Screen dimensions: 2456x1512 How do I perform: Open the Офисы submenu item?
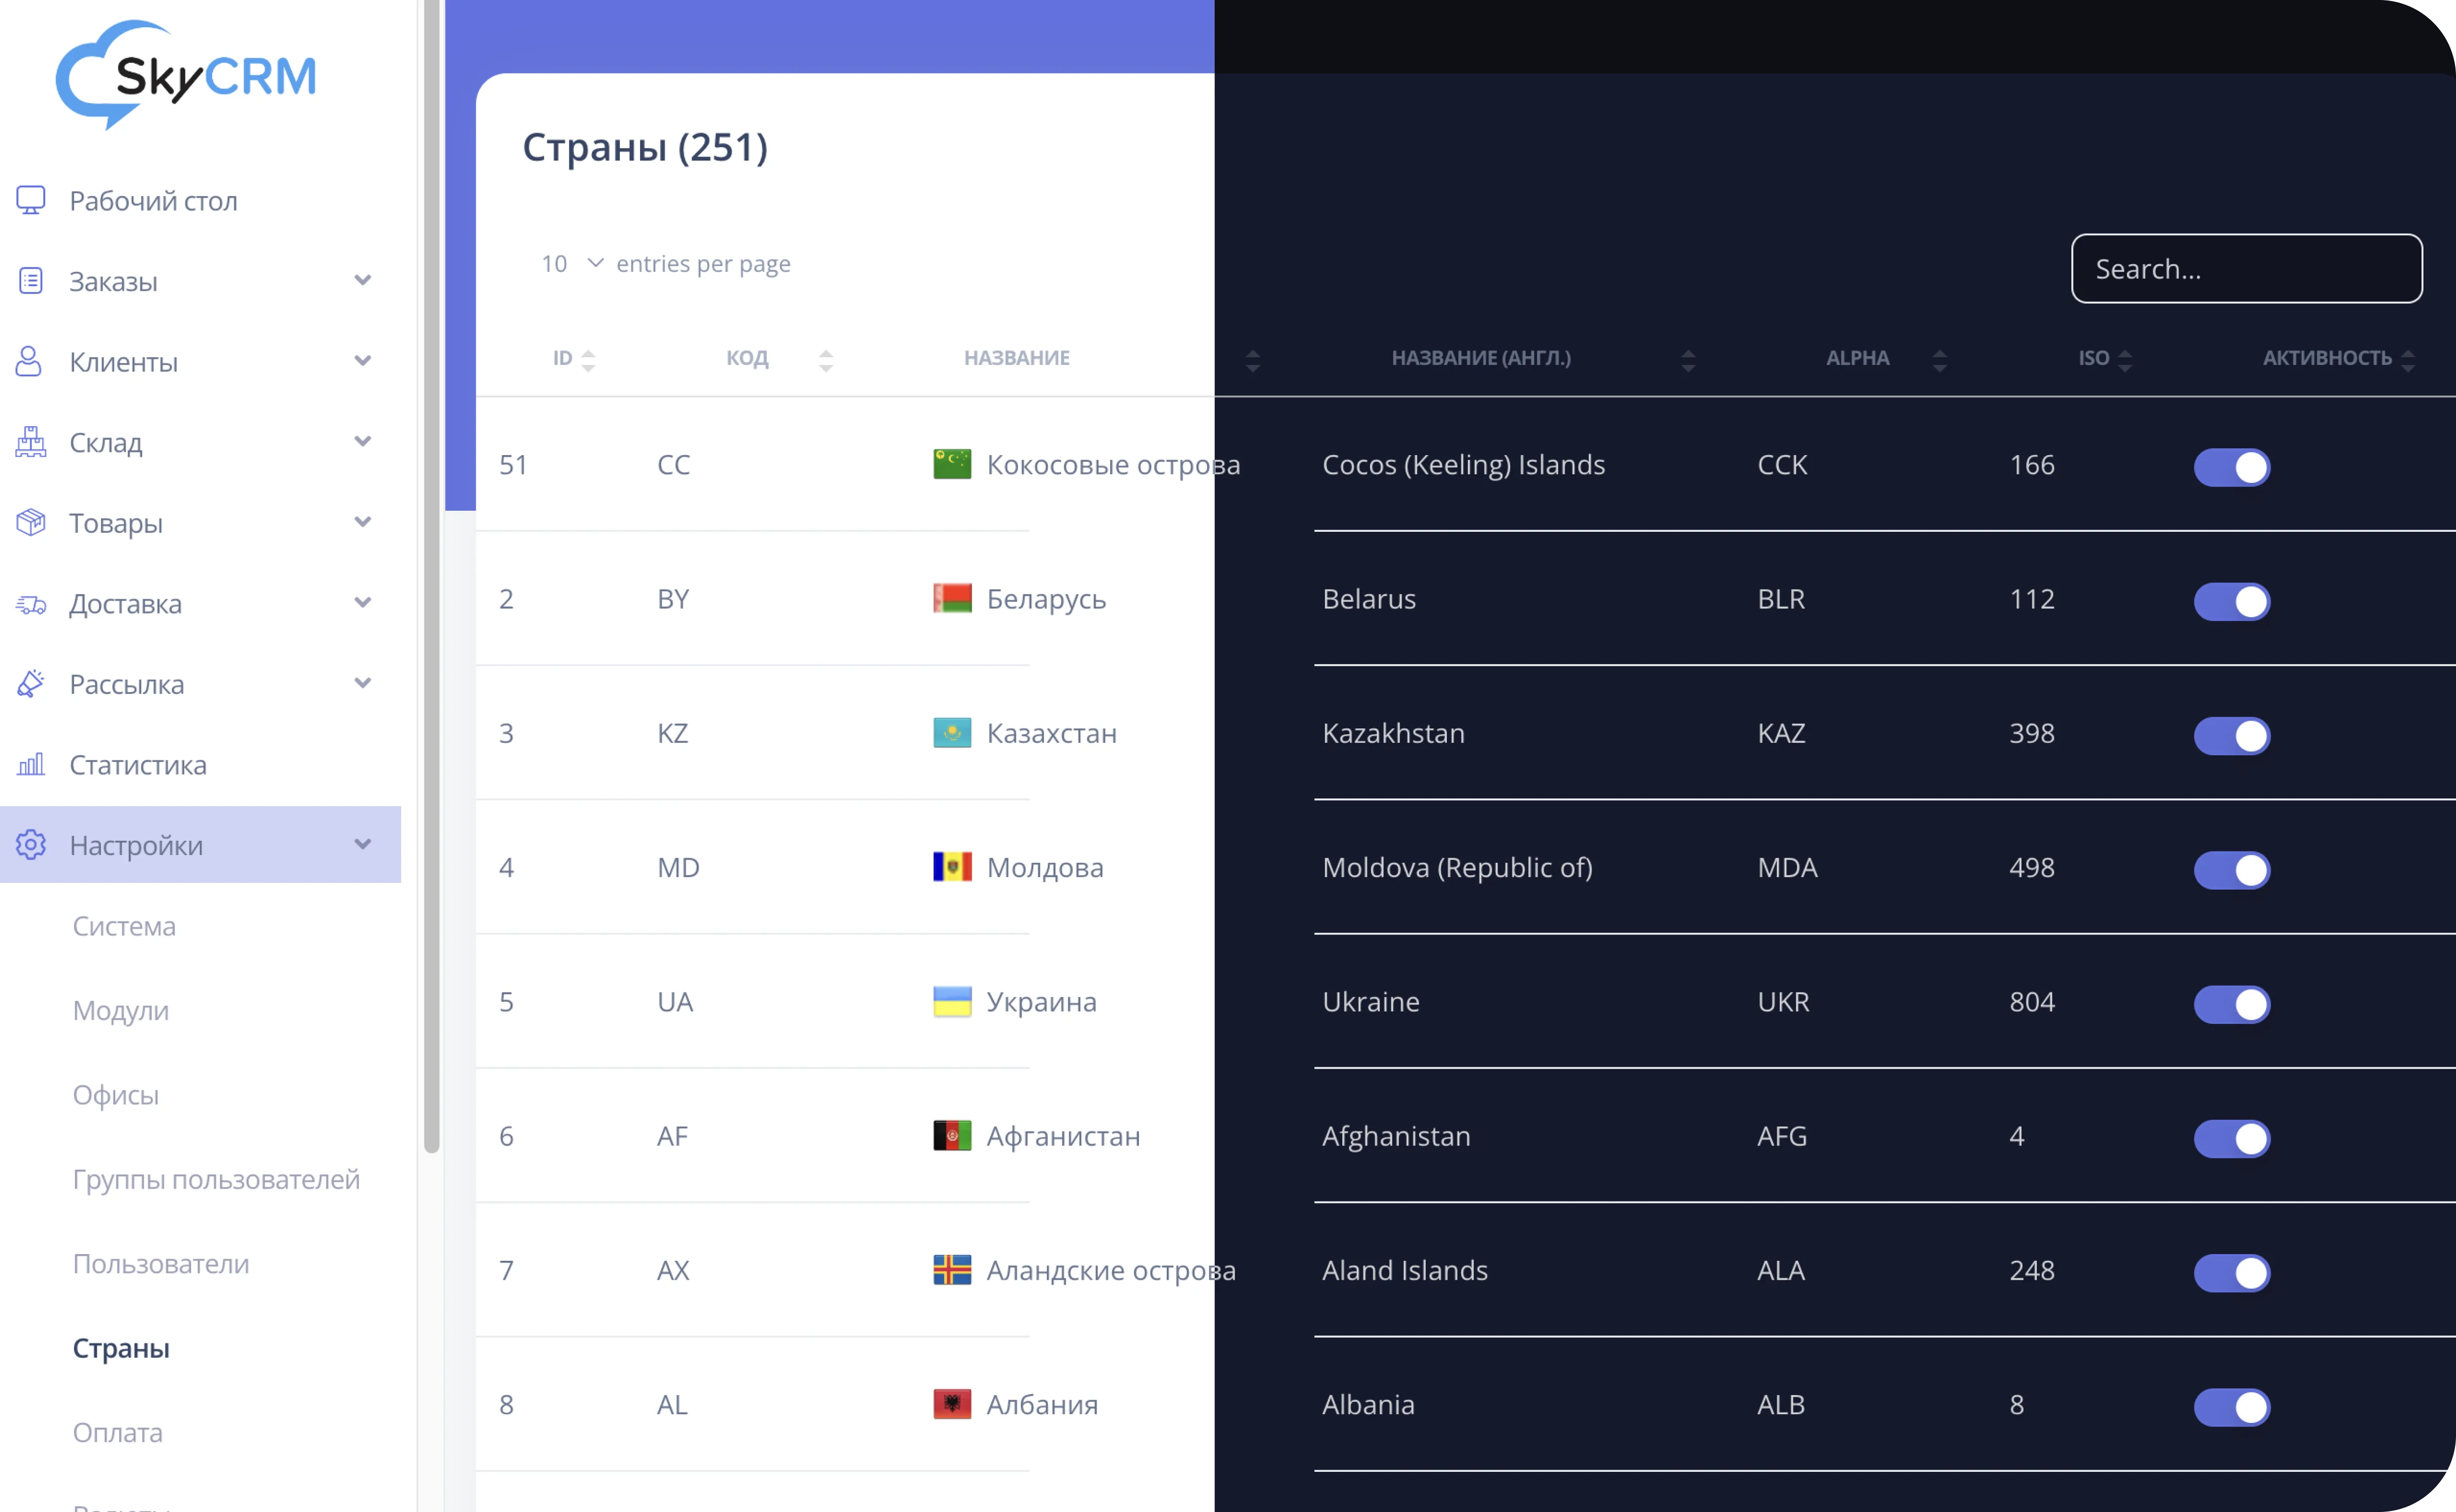click(116, 1095)
